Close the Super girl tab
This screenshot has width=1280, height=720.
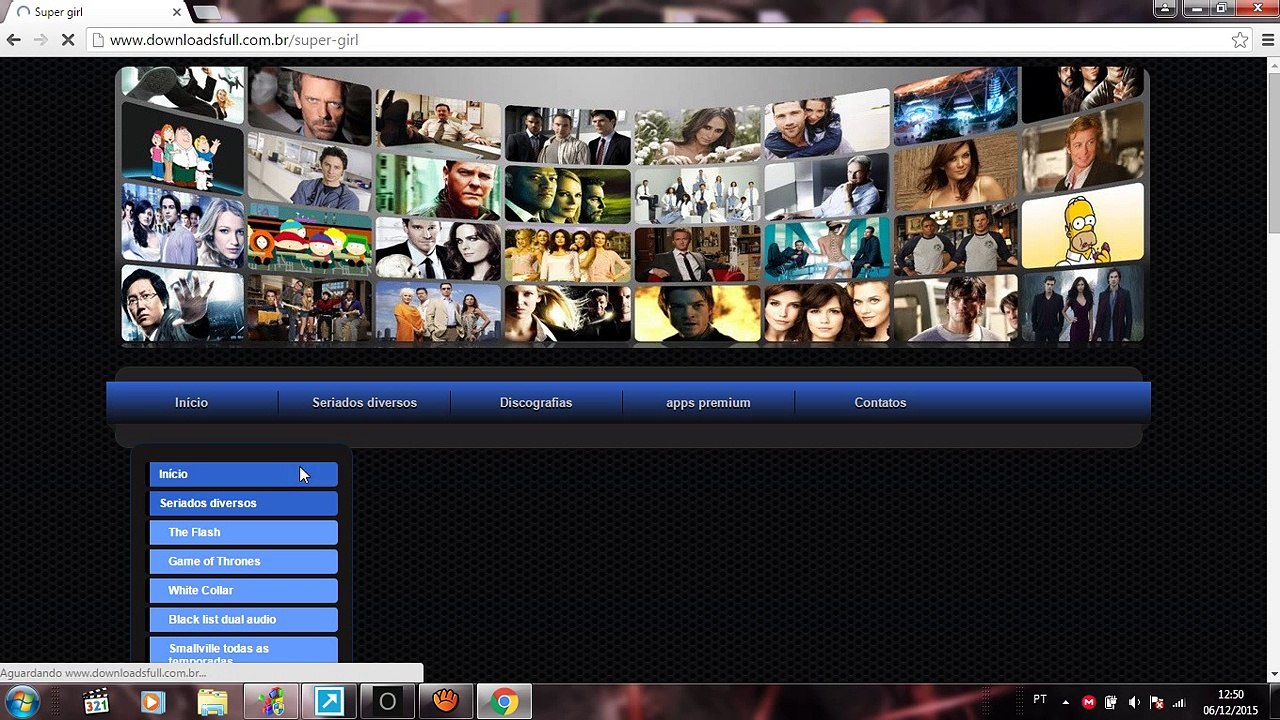(x=177, y=12)
